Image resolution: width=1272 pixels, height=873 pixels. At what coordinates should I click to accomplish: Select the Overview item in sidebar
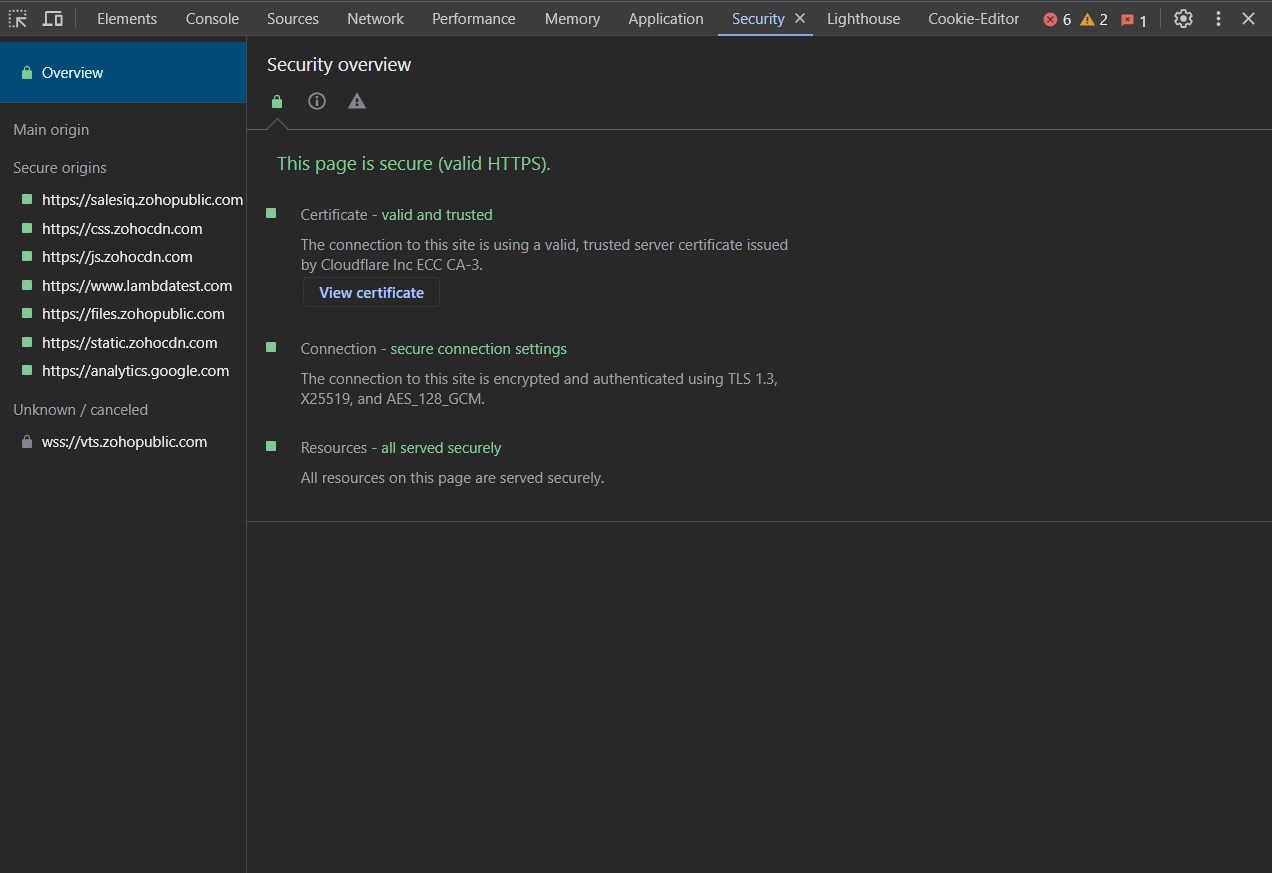[x=72, y=73]
